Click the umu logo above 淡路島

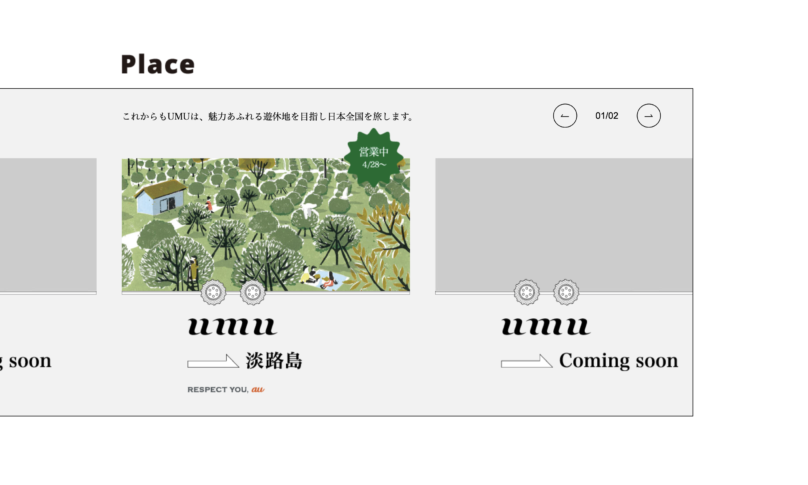[x=232, y=326]
